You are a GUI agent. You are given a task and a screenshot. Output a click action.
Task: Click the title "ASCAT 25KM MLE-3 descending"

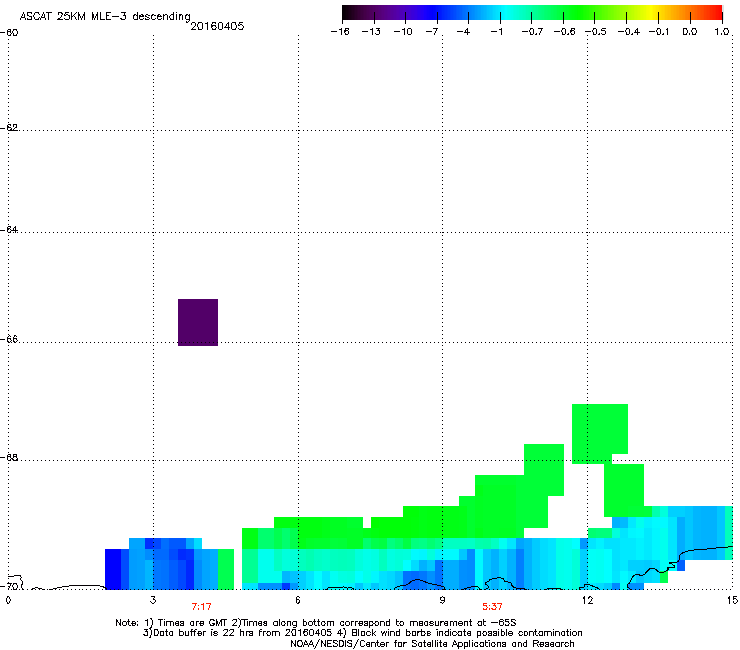pos(105,16)
